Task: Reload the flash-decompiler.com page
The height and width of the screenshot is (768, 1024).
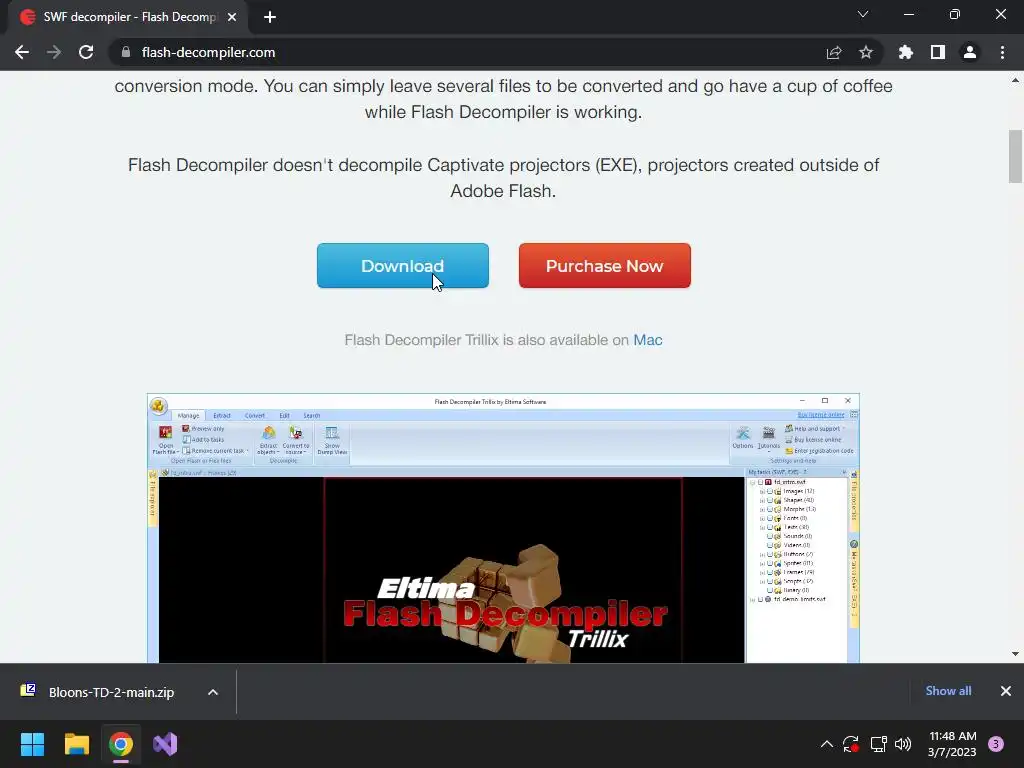Action: tap(86, 52)
